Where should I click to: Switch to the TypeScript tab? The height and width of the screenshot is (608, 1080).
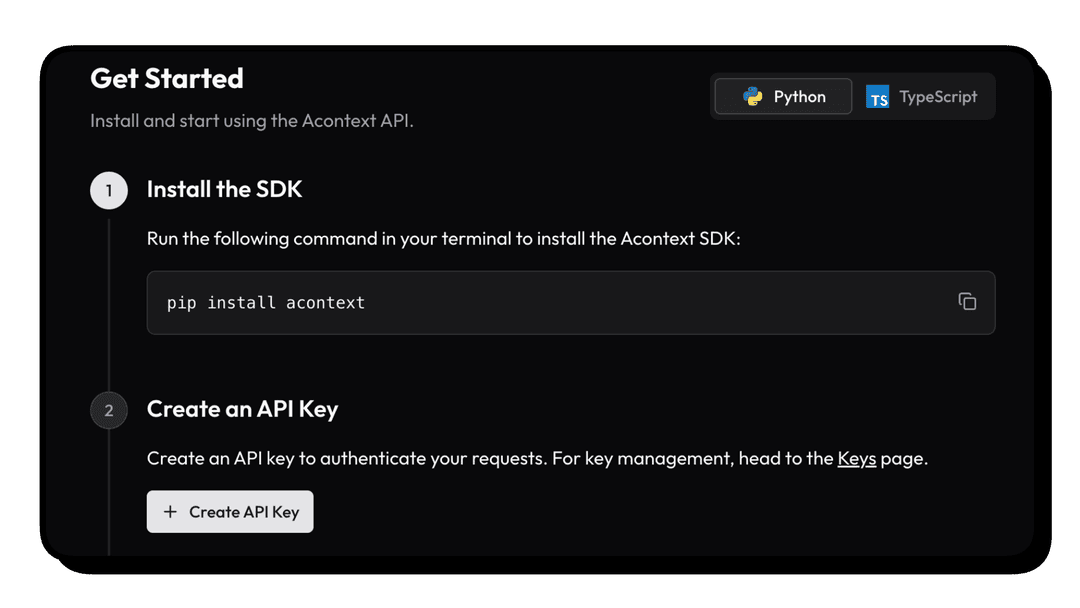[922, 96]
